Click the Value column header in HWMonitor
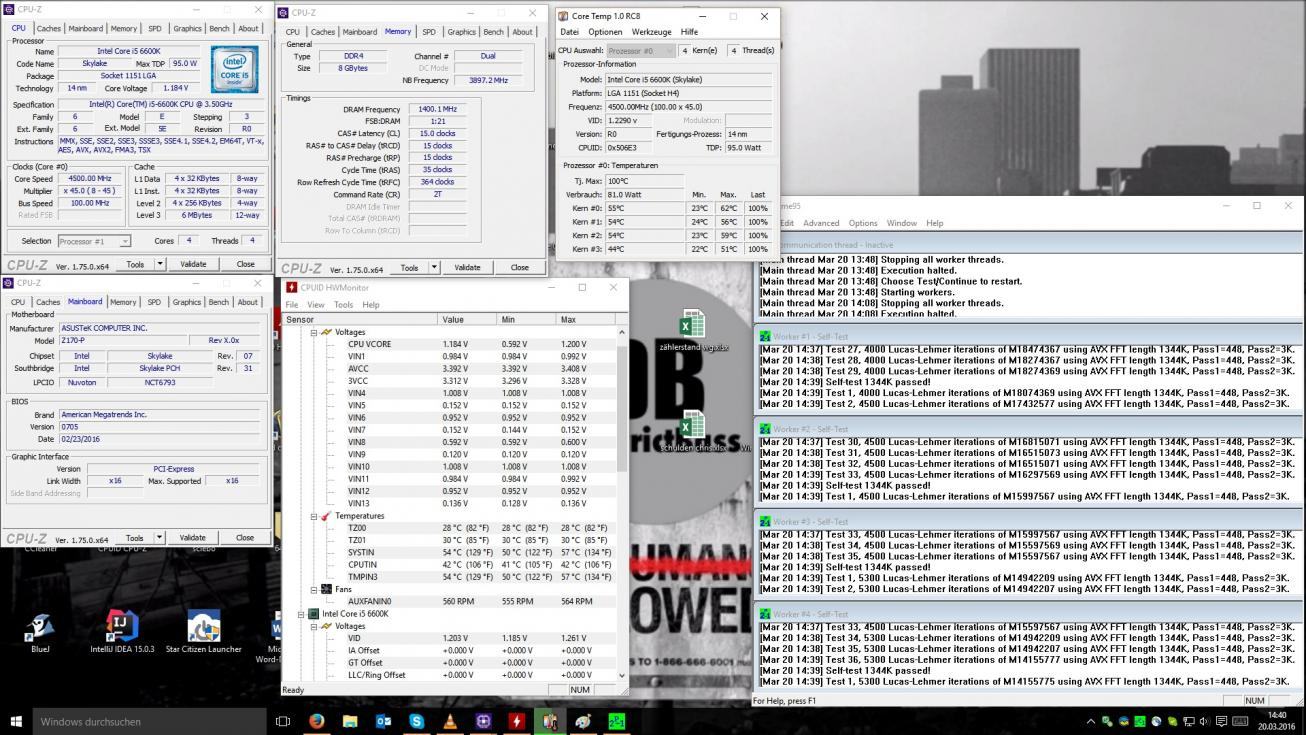 pos(467,319)
